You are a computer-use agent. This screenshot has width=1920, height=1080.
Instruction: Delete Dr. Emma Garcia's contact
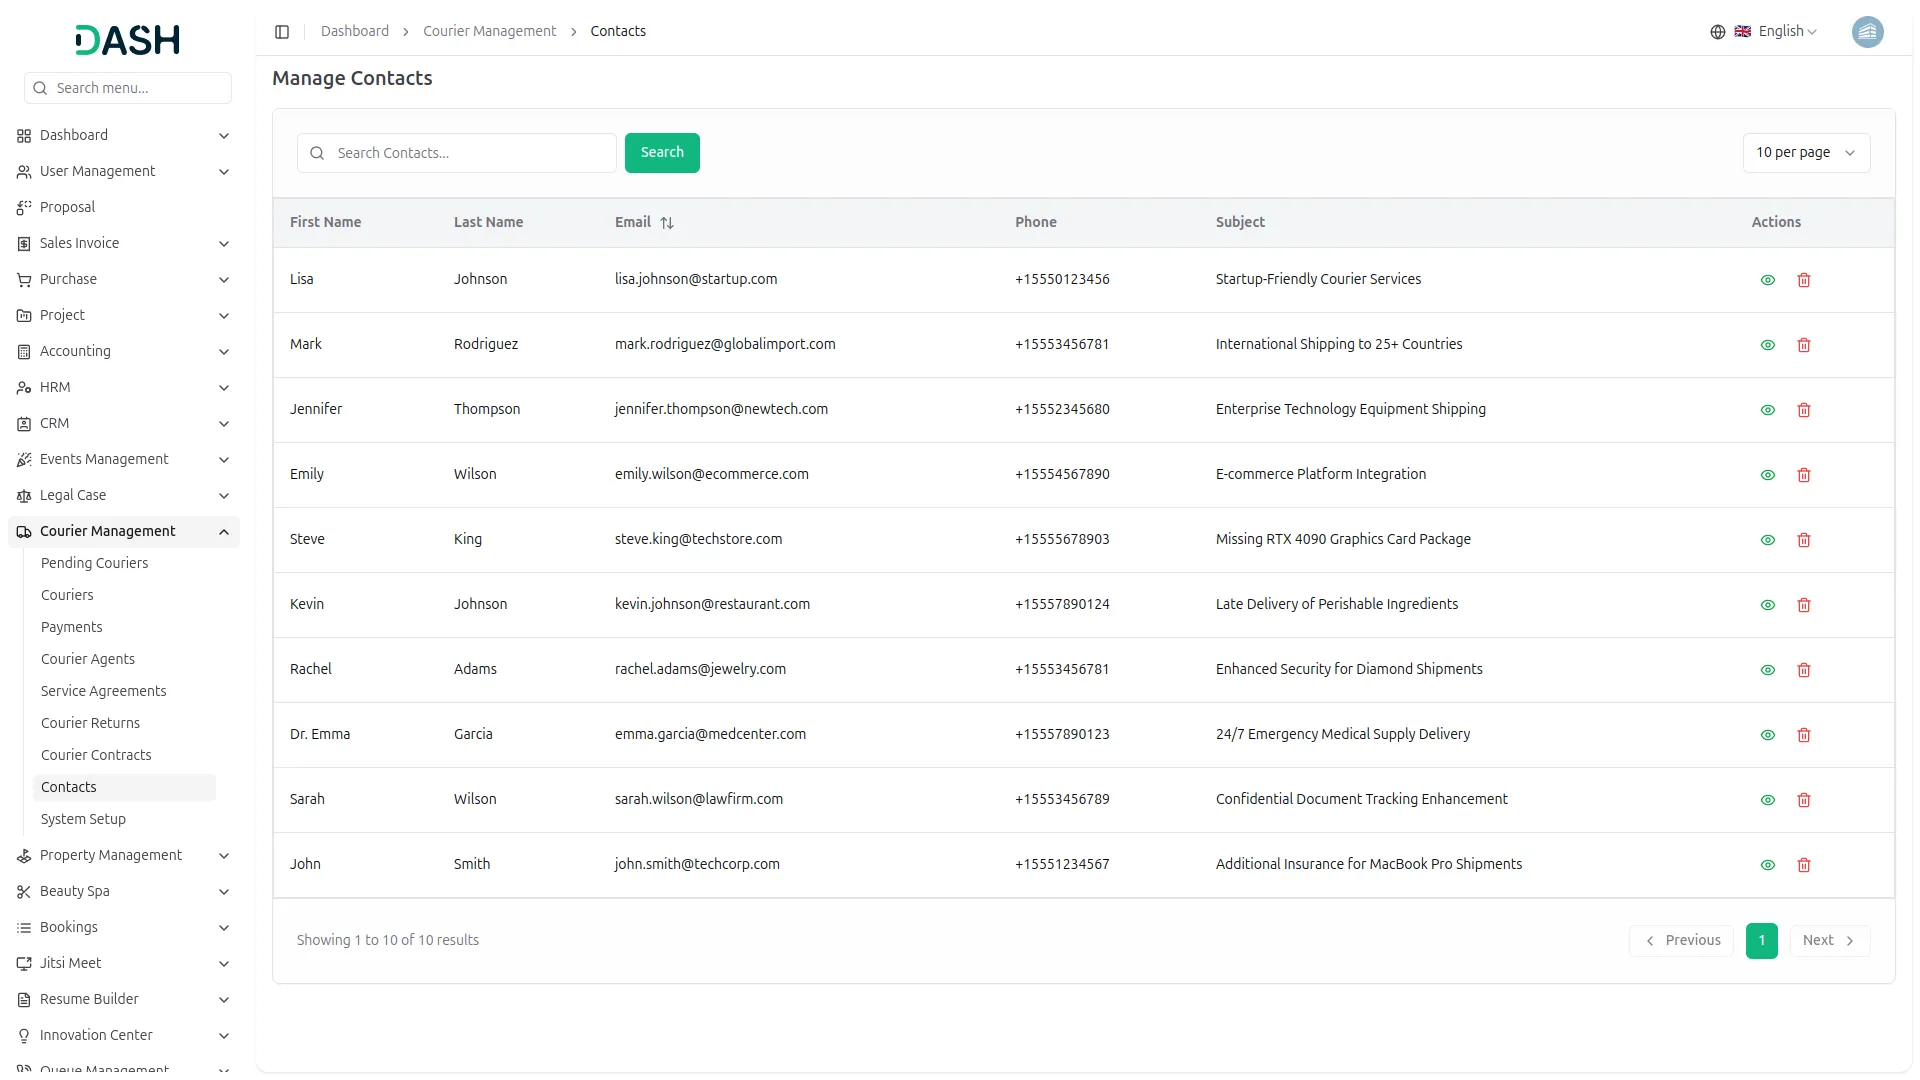tap(1804, 735)
